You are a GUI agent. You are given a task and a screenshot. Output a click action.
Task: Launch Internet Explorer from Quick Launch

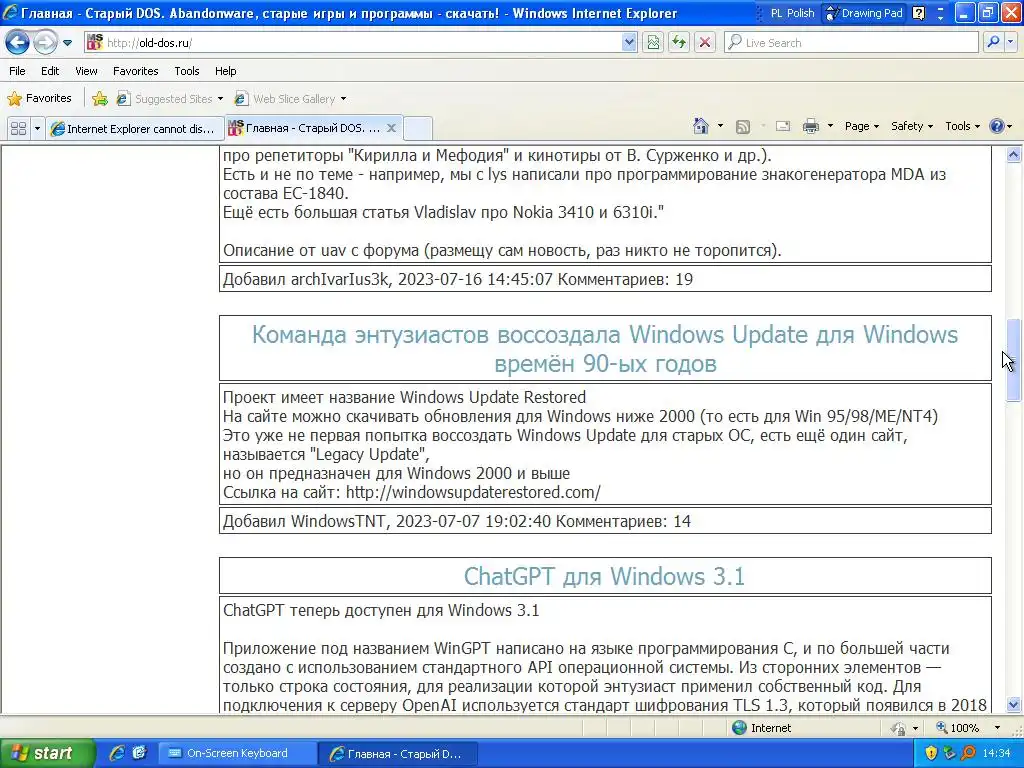pyautogui.click(x=117, y=754)
